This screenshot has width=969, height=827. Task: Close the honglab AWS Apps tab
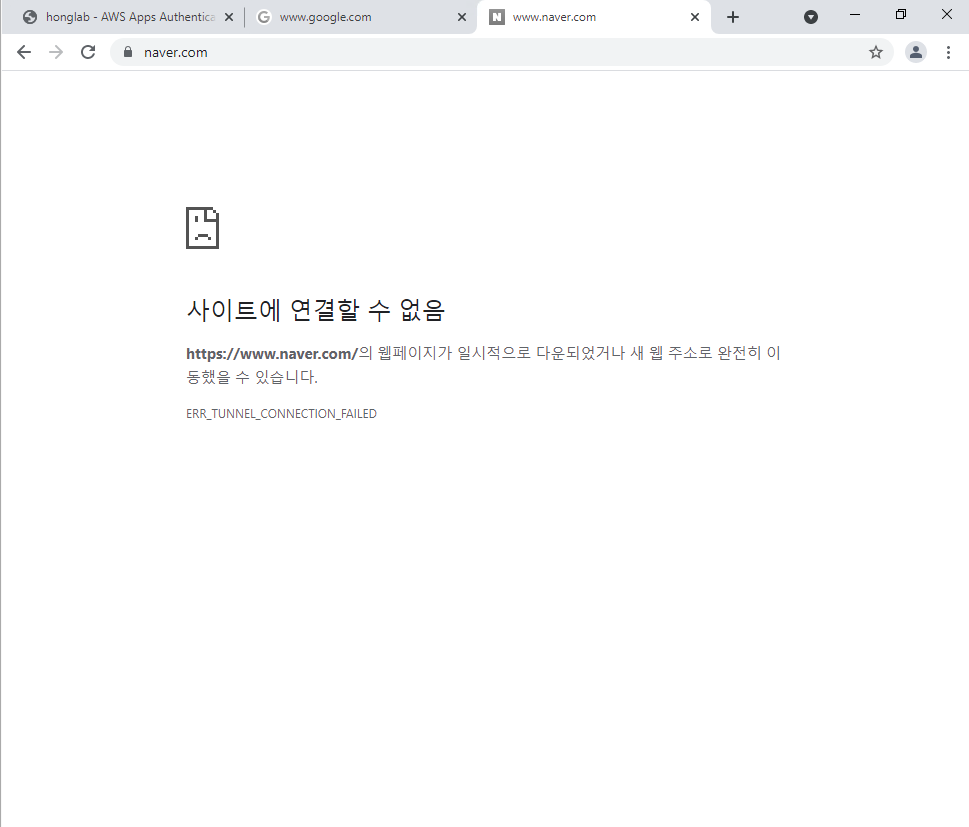pos(229,17)
